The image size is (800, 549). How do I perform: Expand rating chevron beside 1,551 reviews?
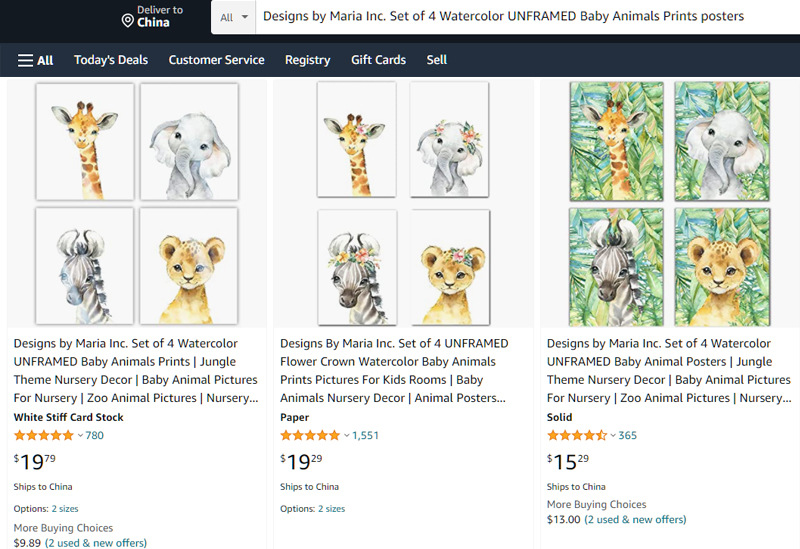pos(347,436)
